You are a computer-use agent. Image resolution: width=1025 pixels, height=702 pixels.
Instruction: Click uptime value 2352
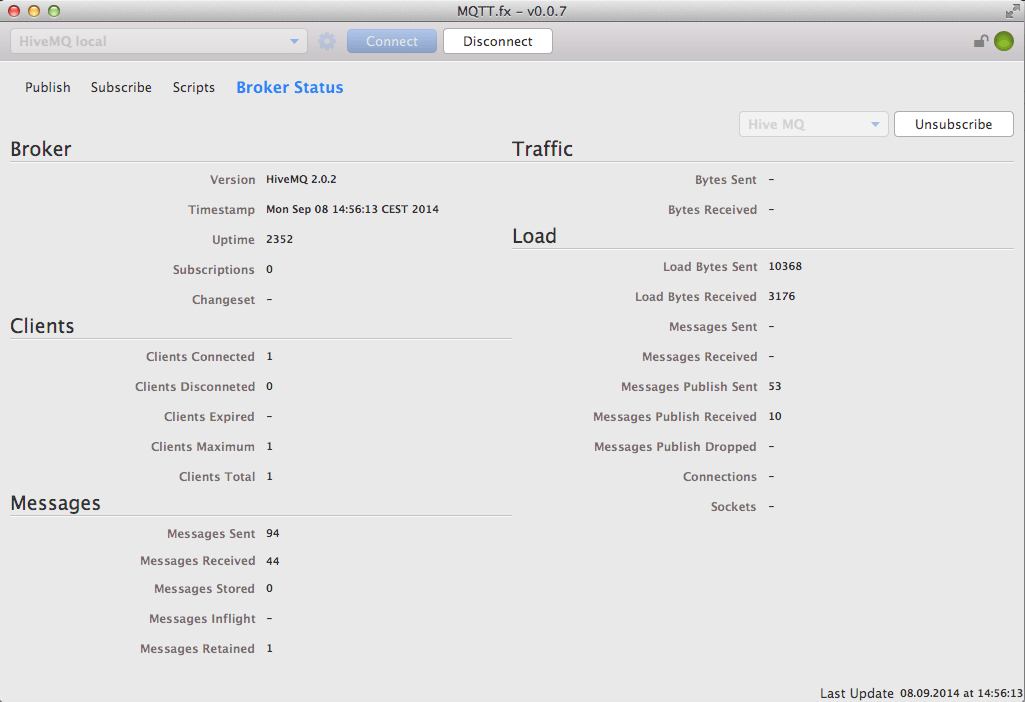click(279, 239)
